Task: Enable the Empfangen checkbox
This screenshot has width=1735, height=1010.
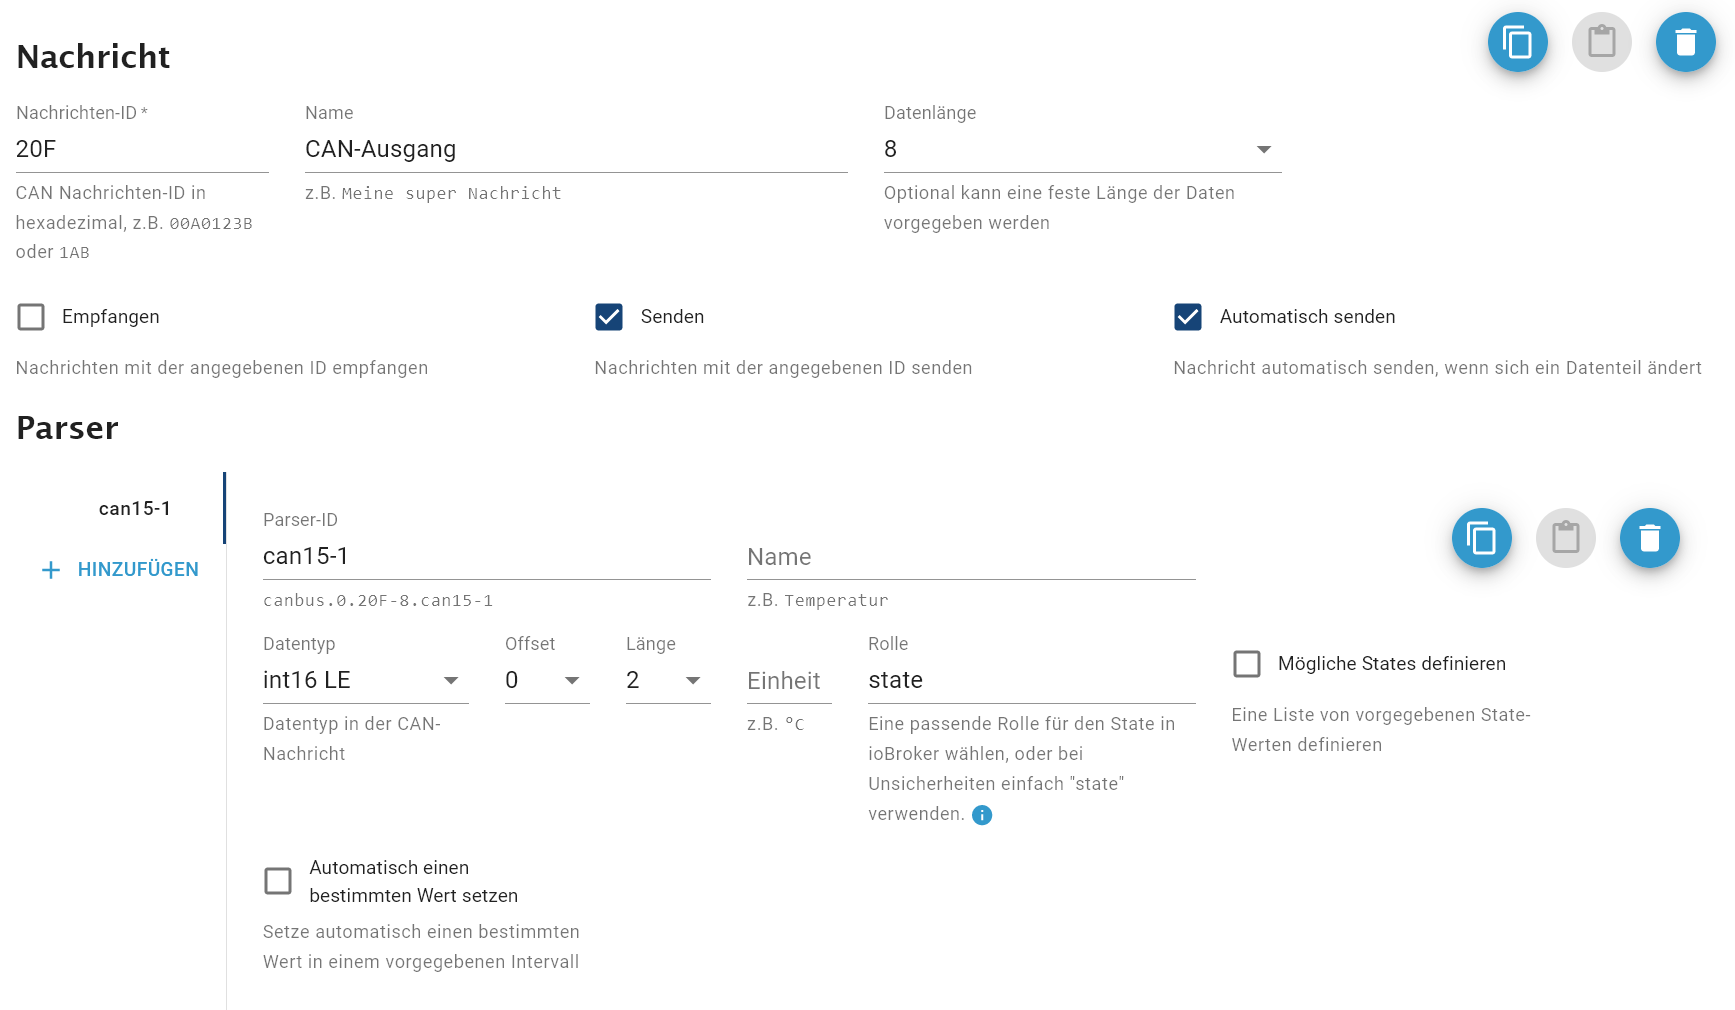Action: (x=31, y=317)
